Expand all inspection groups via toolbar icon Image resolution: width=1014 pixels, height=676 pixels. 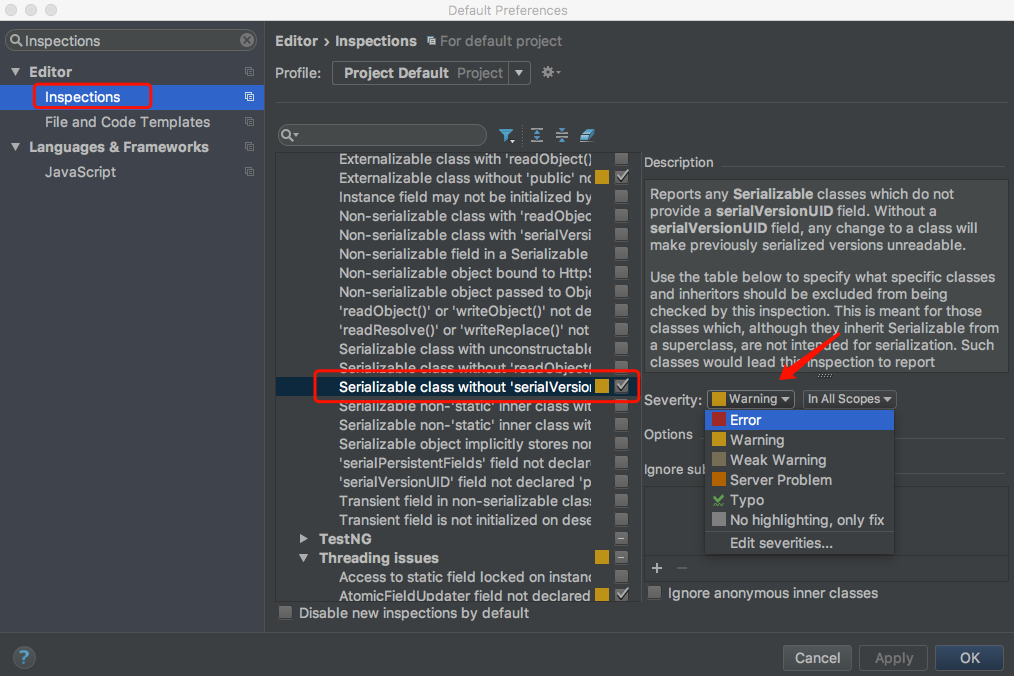point(536,135)
